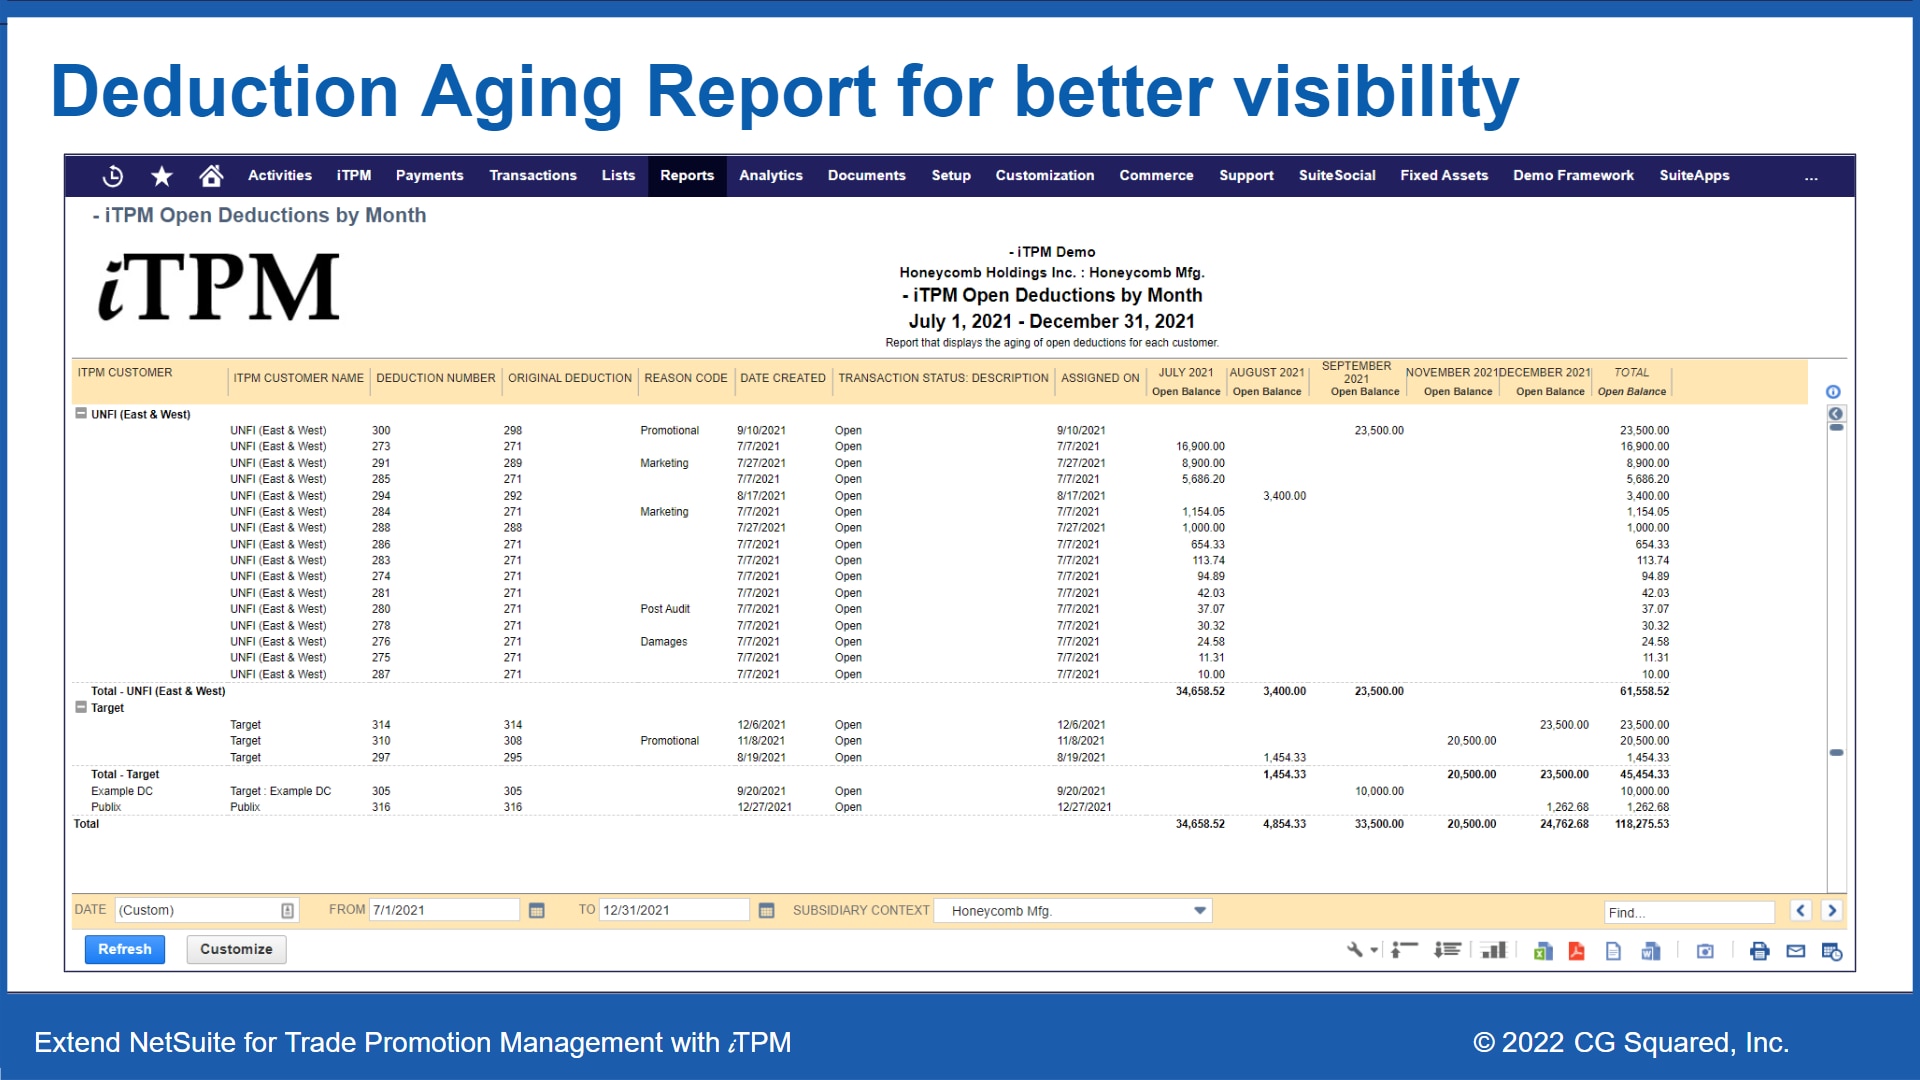The width and height of the screenshot is (1920, 1080).
Task: Schedule the report with calendar-clock icon
Action: tap(1832, 951)
